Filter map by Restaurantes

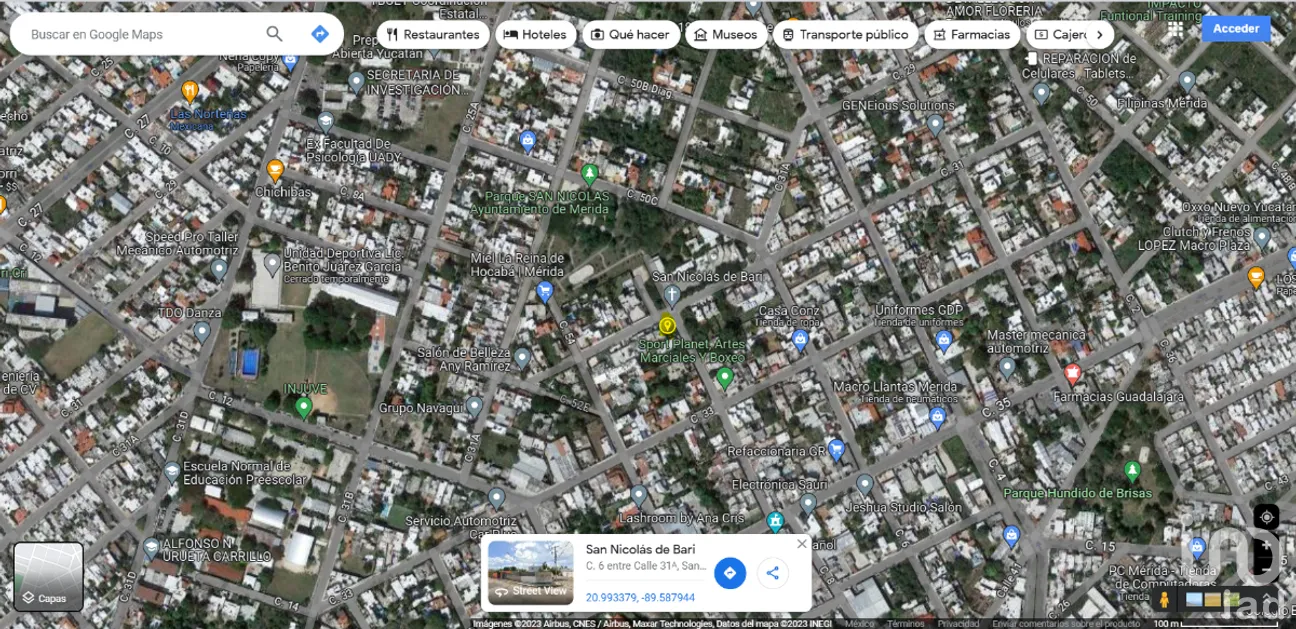pyautogui.click(x=433, y=34)
